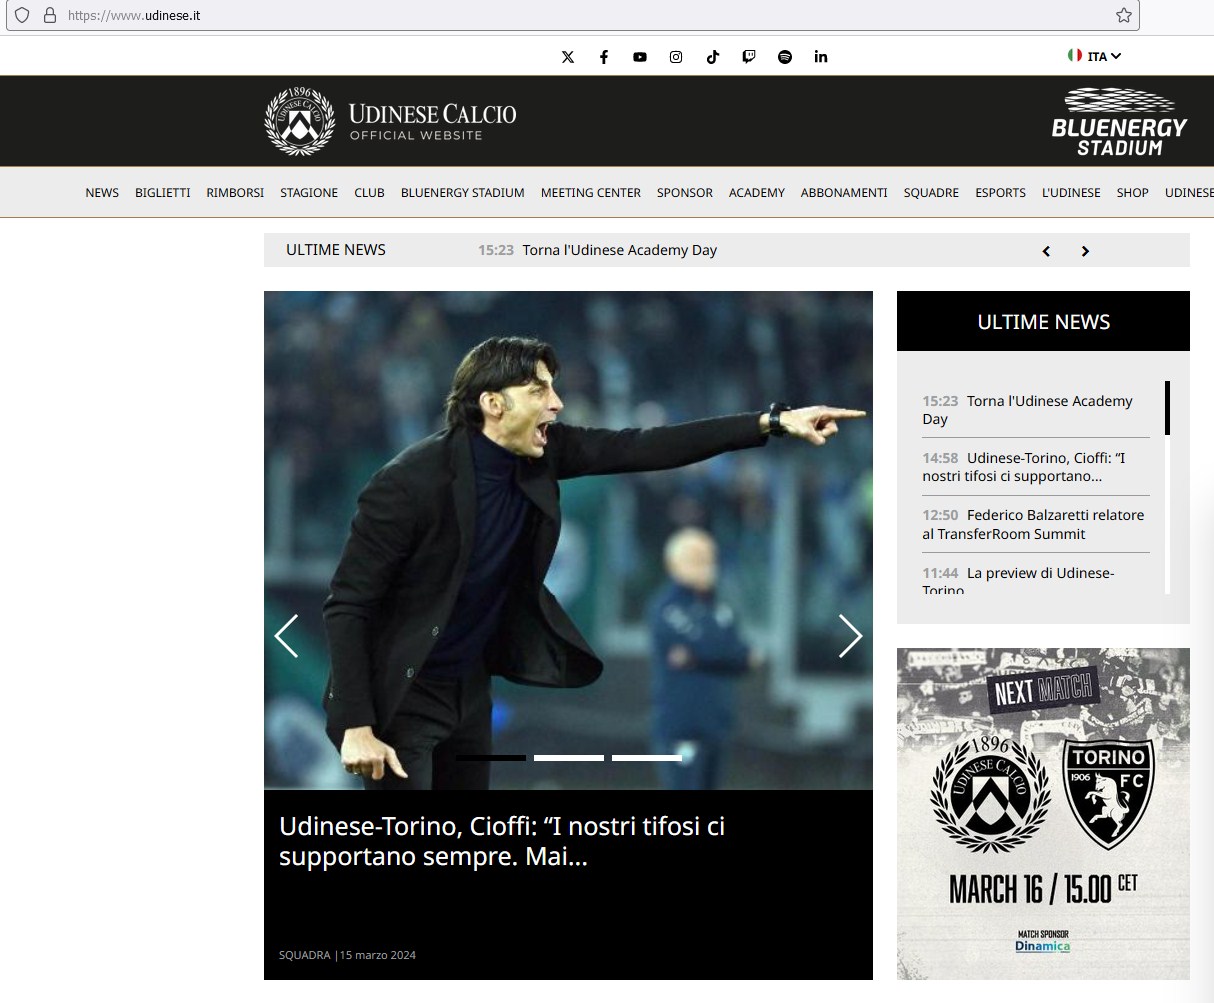Open the Twitch channel icon
The height and width of the screenshot is (1003, 1214).
(749, 57)
